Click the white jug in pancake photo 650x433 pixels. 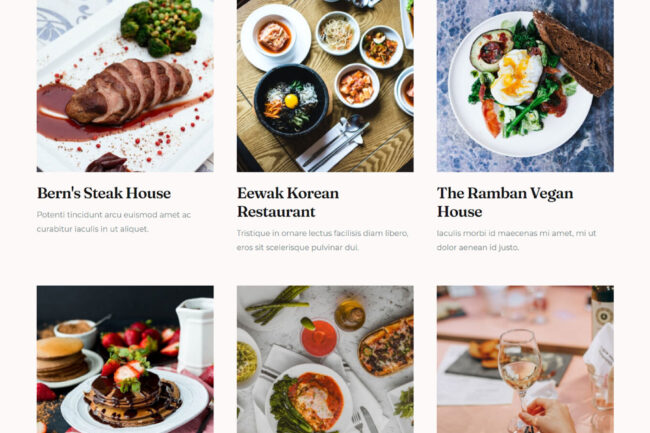point(194,335)
